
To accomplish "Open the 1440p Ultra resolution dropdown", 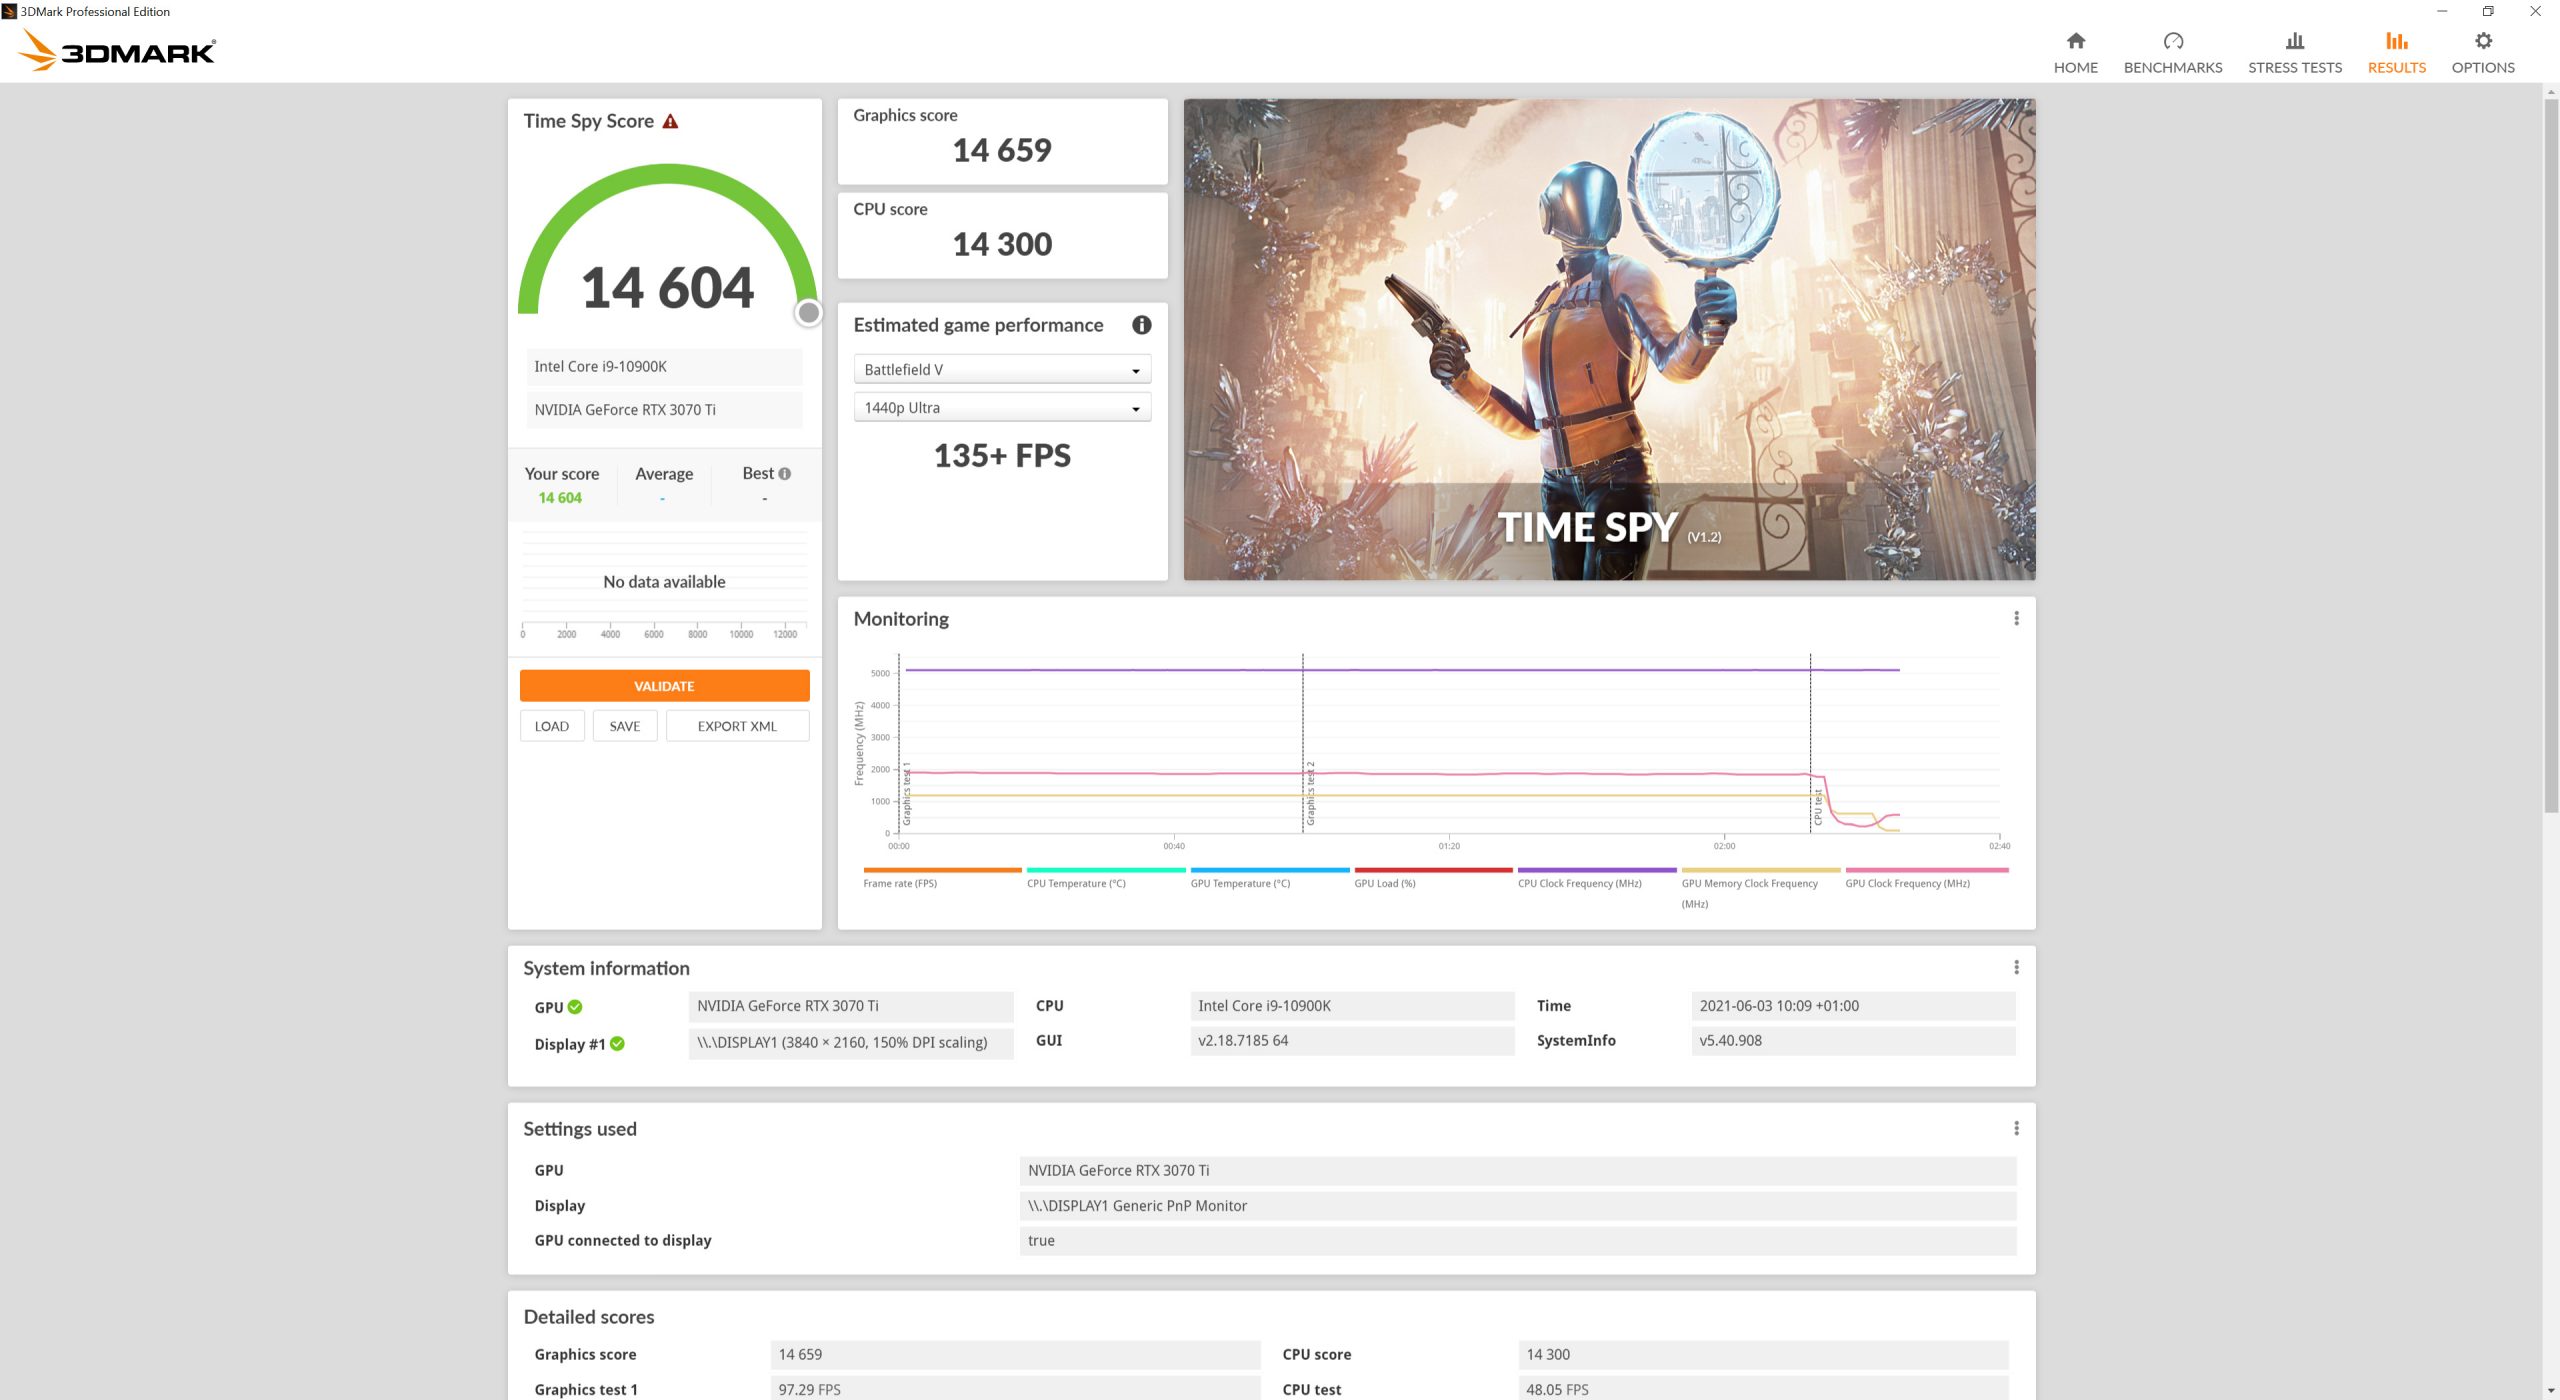I will 1002,408.
